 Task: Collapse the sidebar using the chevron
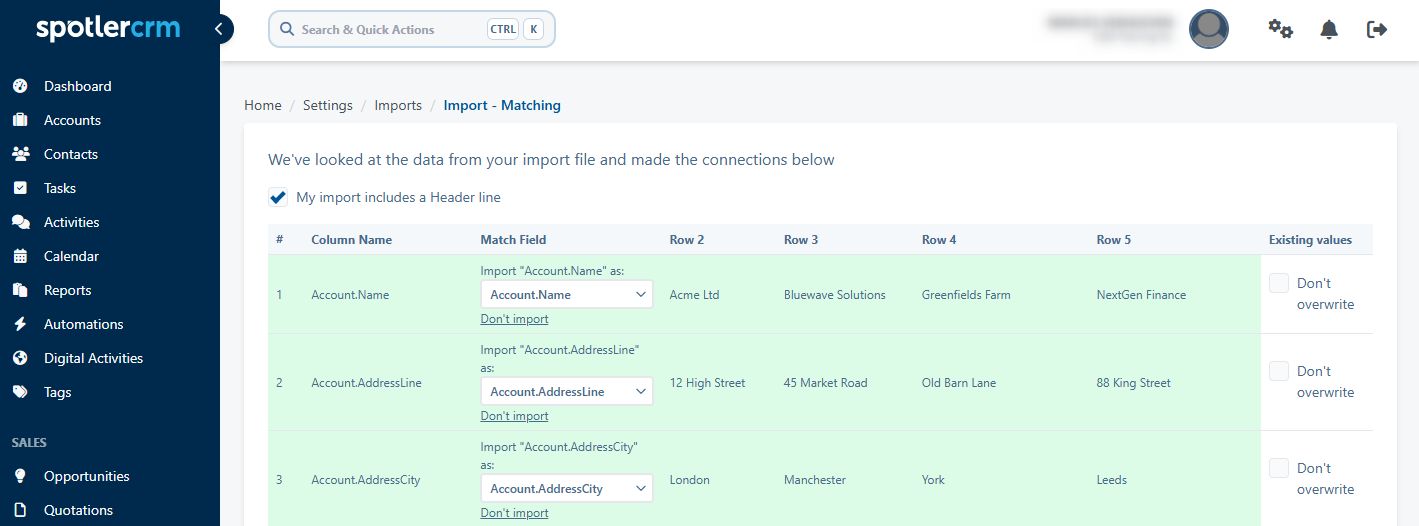pyautogui.click(x=218, y=29)
